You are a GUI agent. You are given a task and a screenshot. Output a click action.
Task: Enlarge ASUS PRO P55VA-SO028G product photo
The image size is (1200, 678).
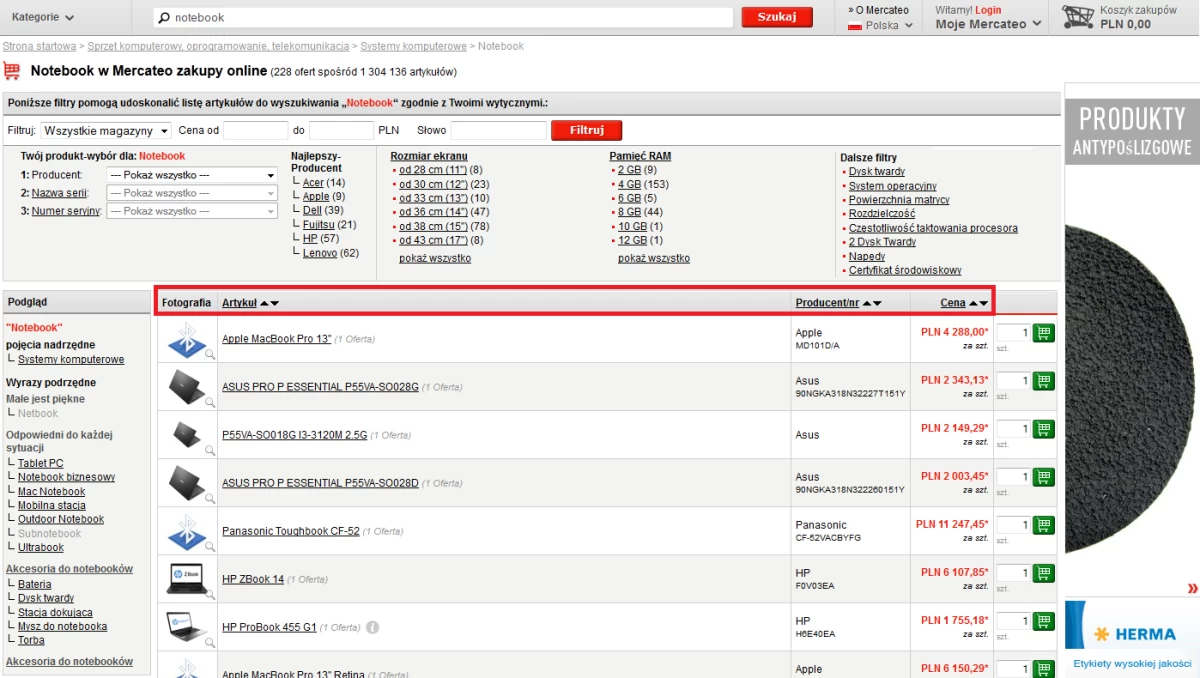pos(187,387)
